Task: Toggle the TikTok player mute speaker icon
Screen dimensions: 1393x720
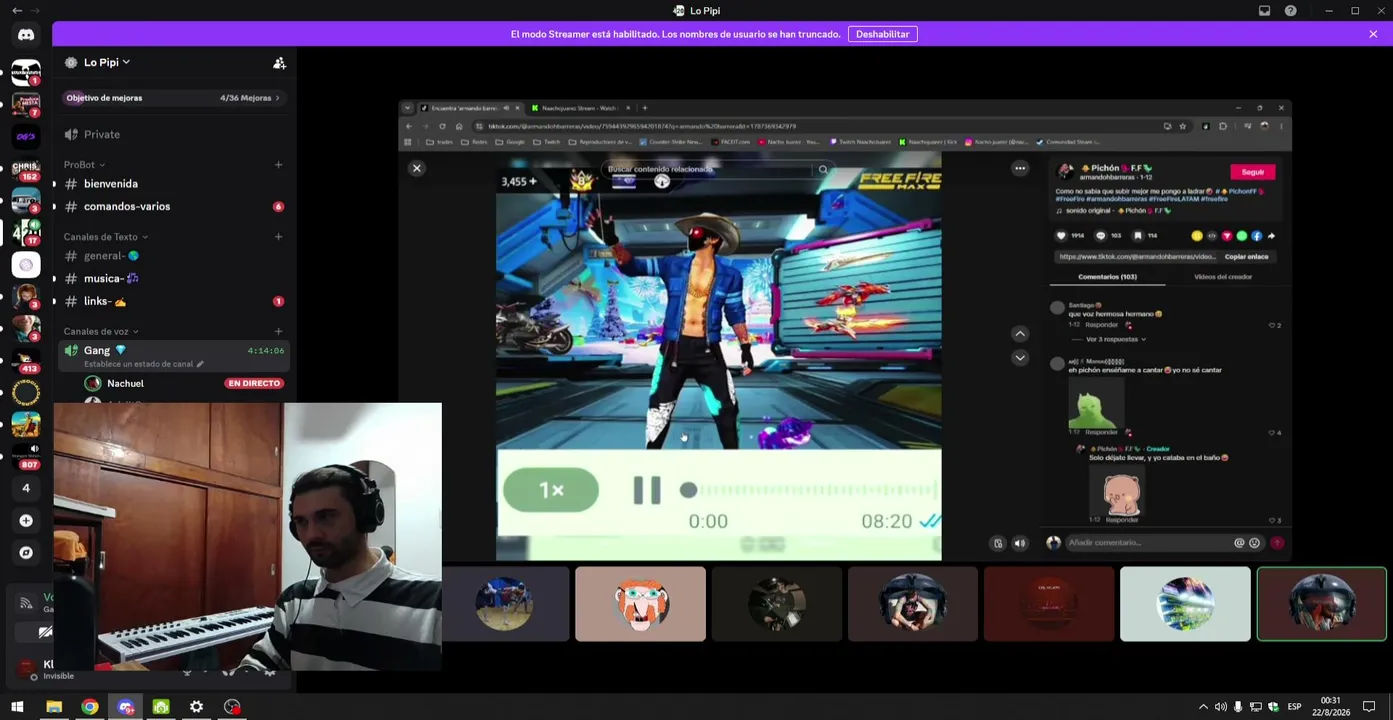Action: 1019,543
